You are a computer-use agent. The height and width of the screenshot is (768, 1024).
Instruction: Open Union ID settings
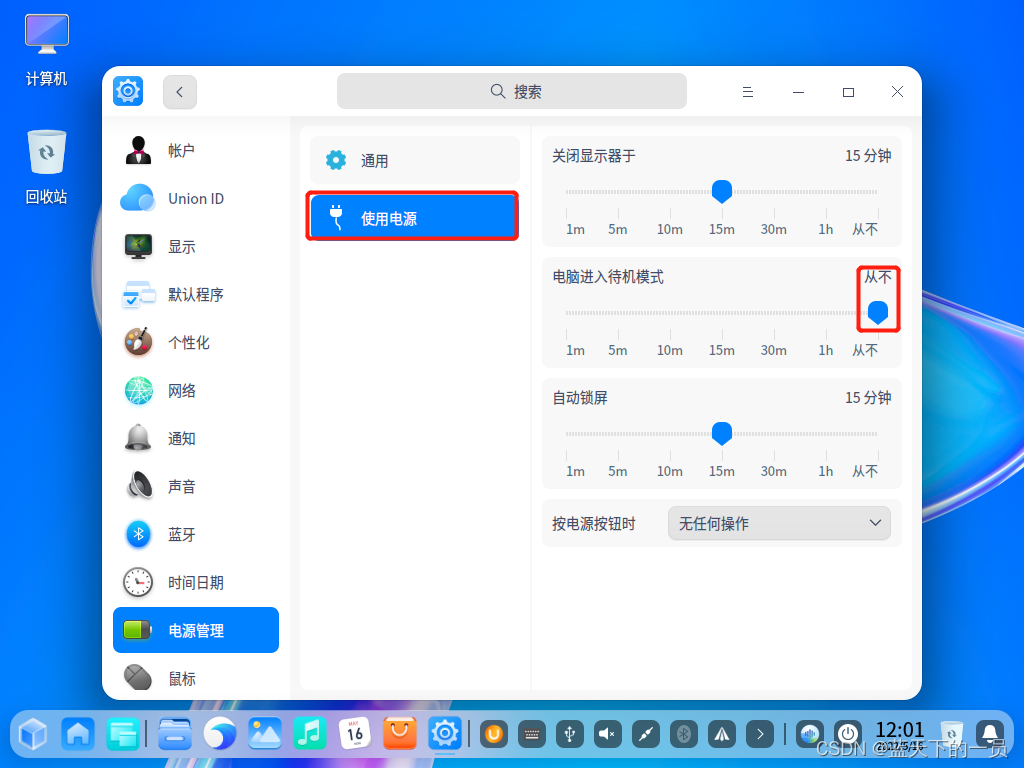pyautogui.click(x=195, y=199)
